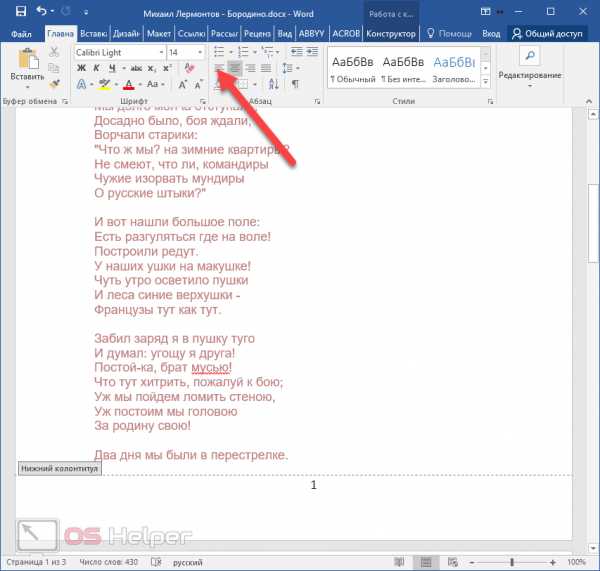The image size is (600, 571).
Task: Switch to the Дизайн tab
Action: [126, 34]
